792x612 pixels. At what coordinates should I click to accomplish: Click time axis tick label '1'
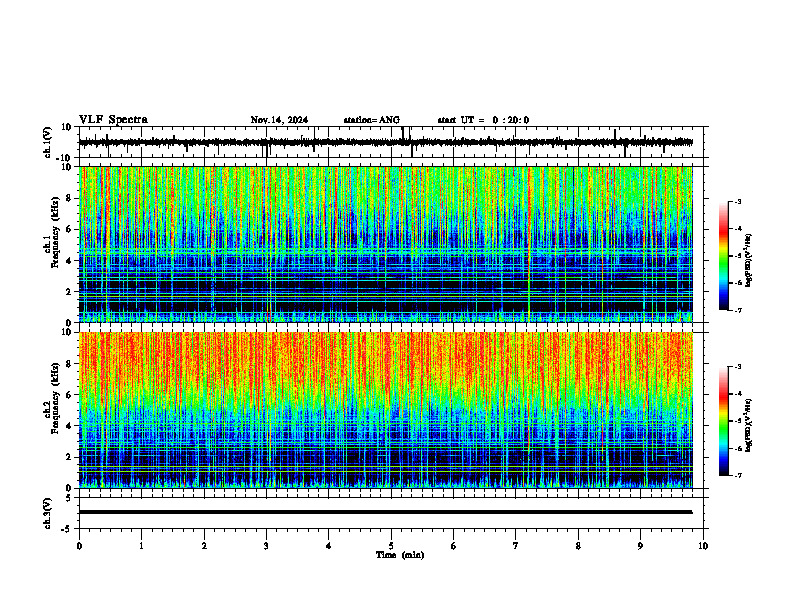pyautogui.click(x=141, y=546)
